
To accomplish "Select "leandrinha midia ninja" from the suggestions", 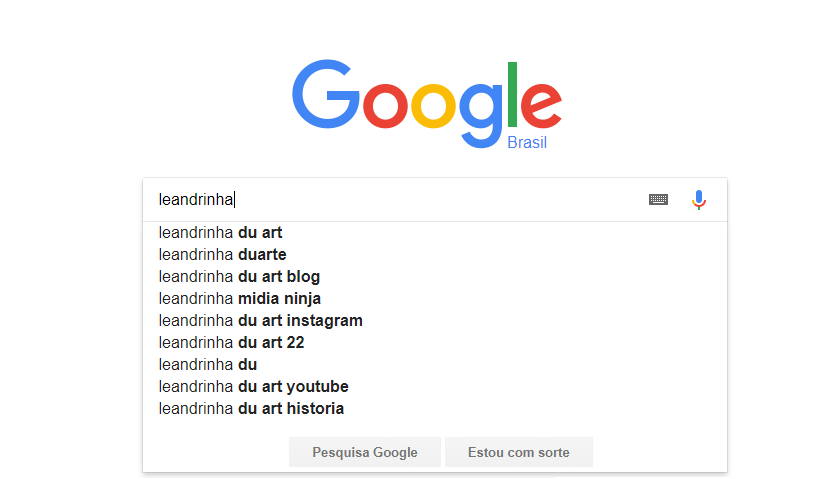I will [x=240, y=299].
